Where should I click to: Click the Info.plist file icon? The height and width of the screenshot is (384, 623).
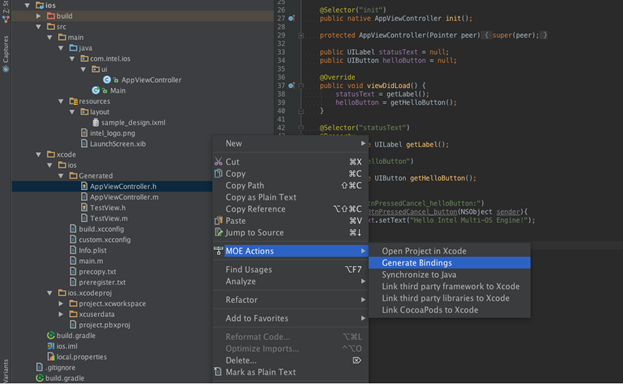(73, 250)
